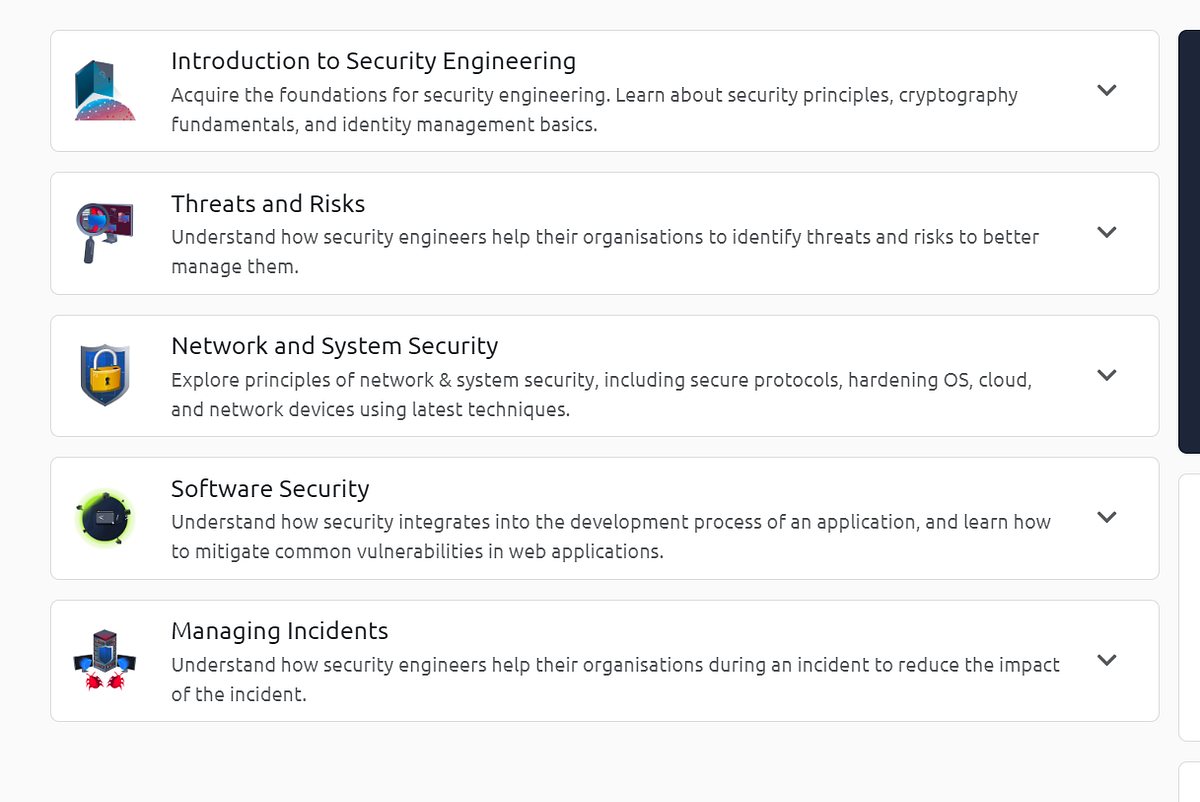The height and width of the screenshot is (802, 1200).
Task: Expand the Managing Incidents module
Action: click(x=1107, y=661)
